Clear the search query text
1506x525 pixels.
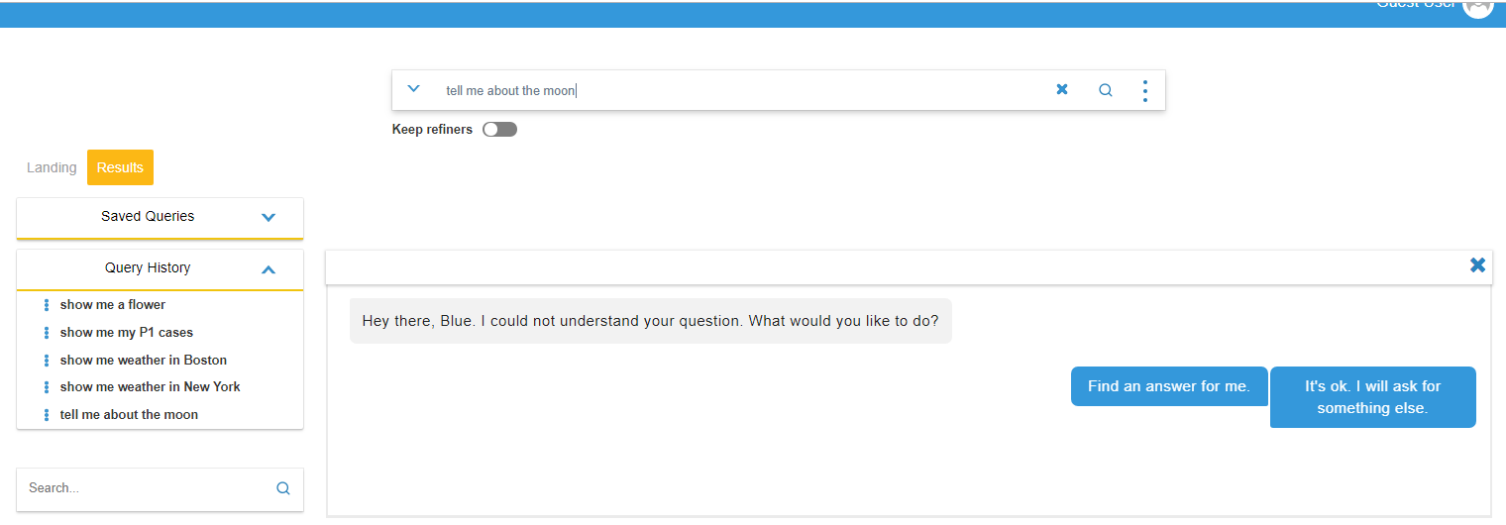(1062, 90)
